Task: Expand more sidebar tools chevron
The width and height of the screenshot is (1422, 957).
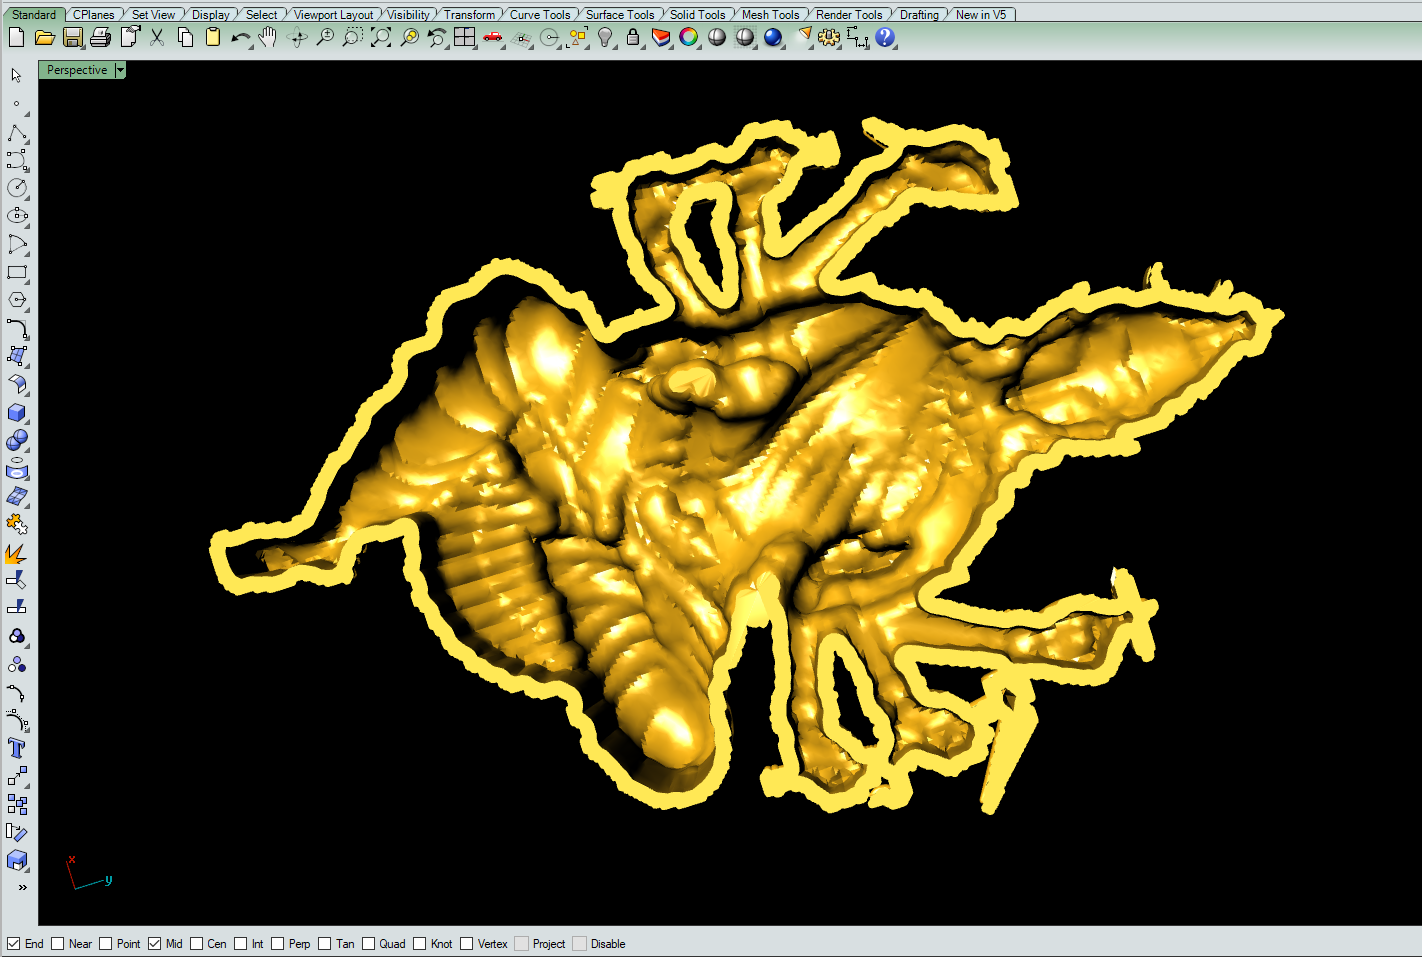Action: click(x=22, y=887)
